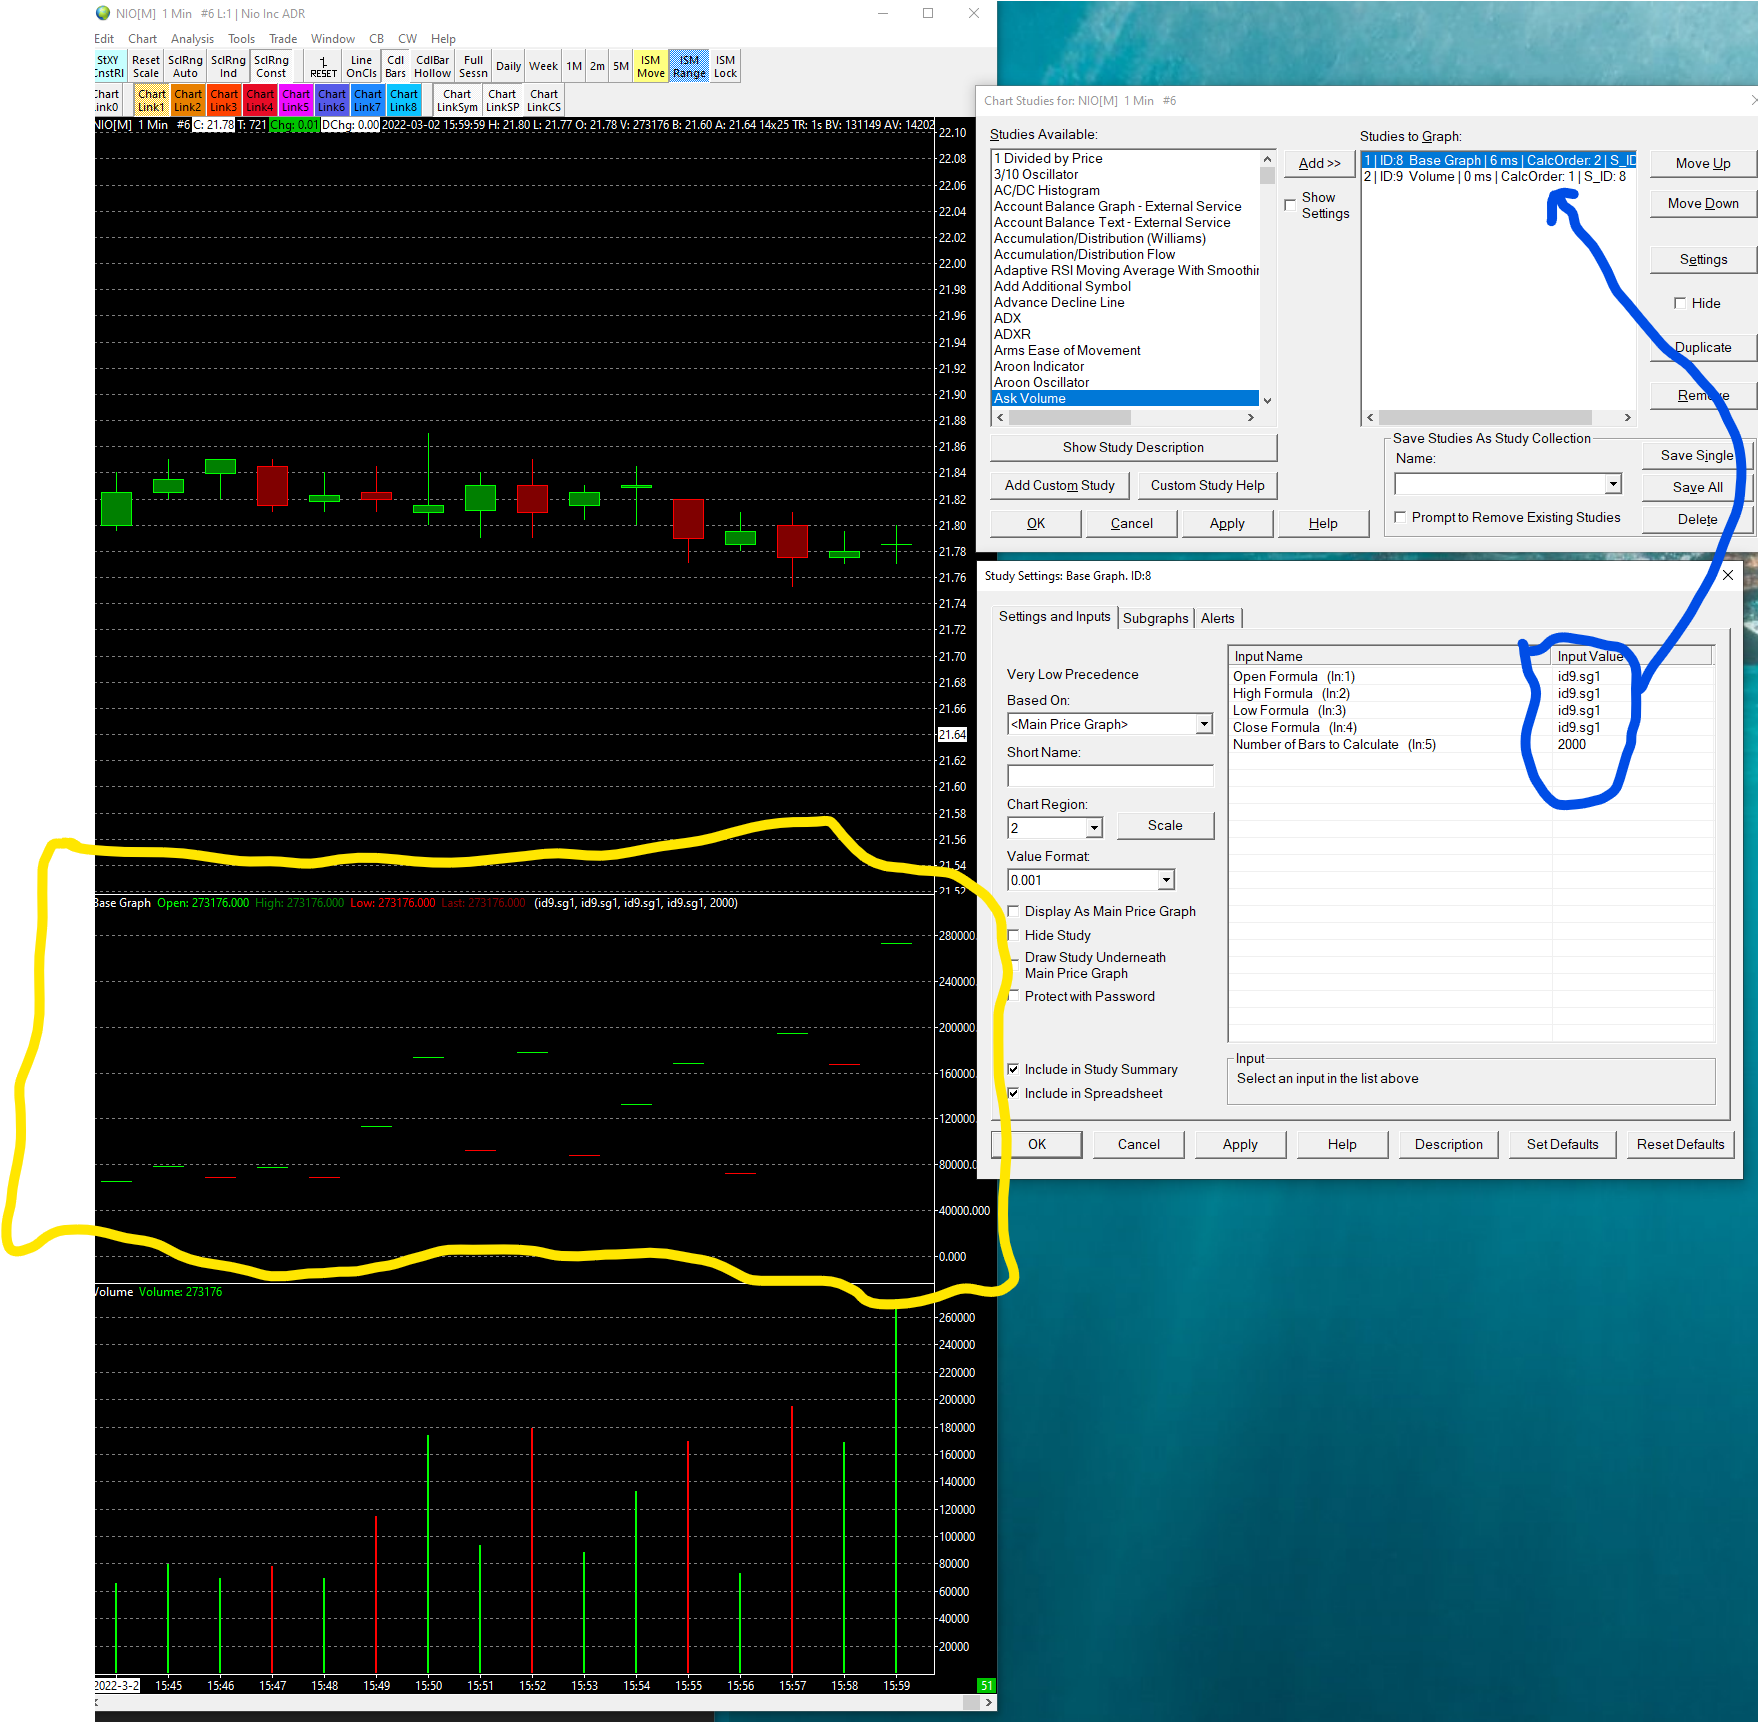Click the Move Down button
Viewport: 1759px width, 1723px height.
(x=1703, y=203)
